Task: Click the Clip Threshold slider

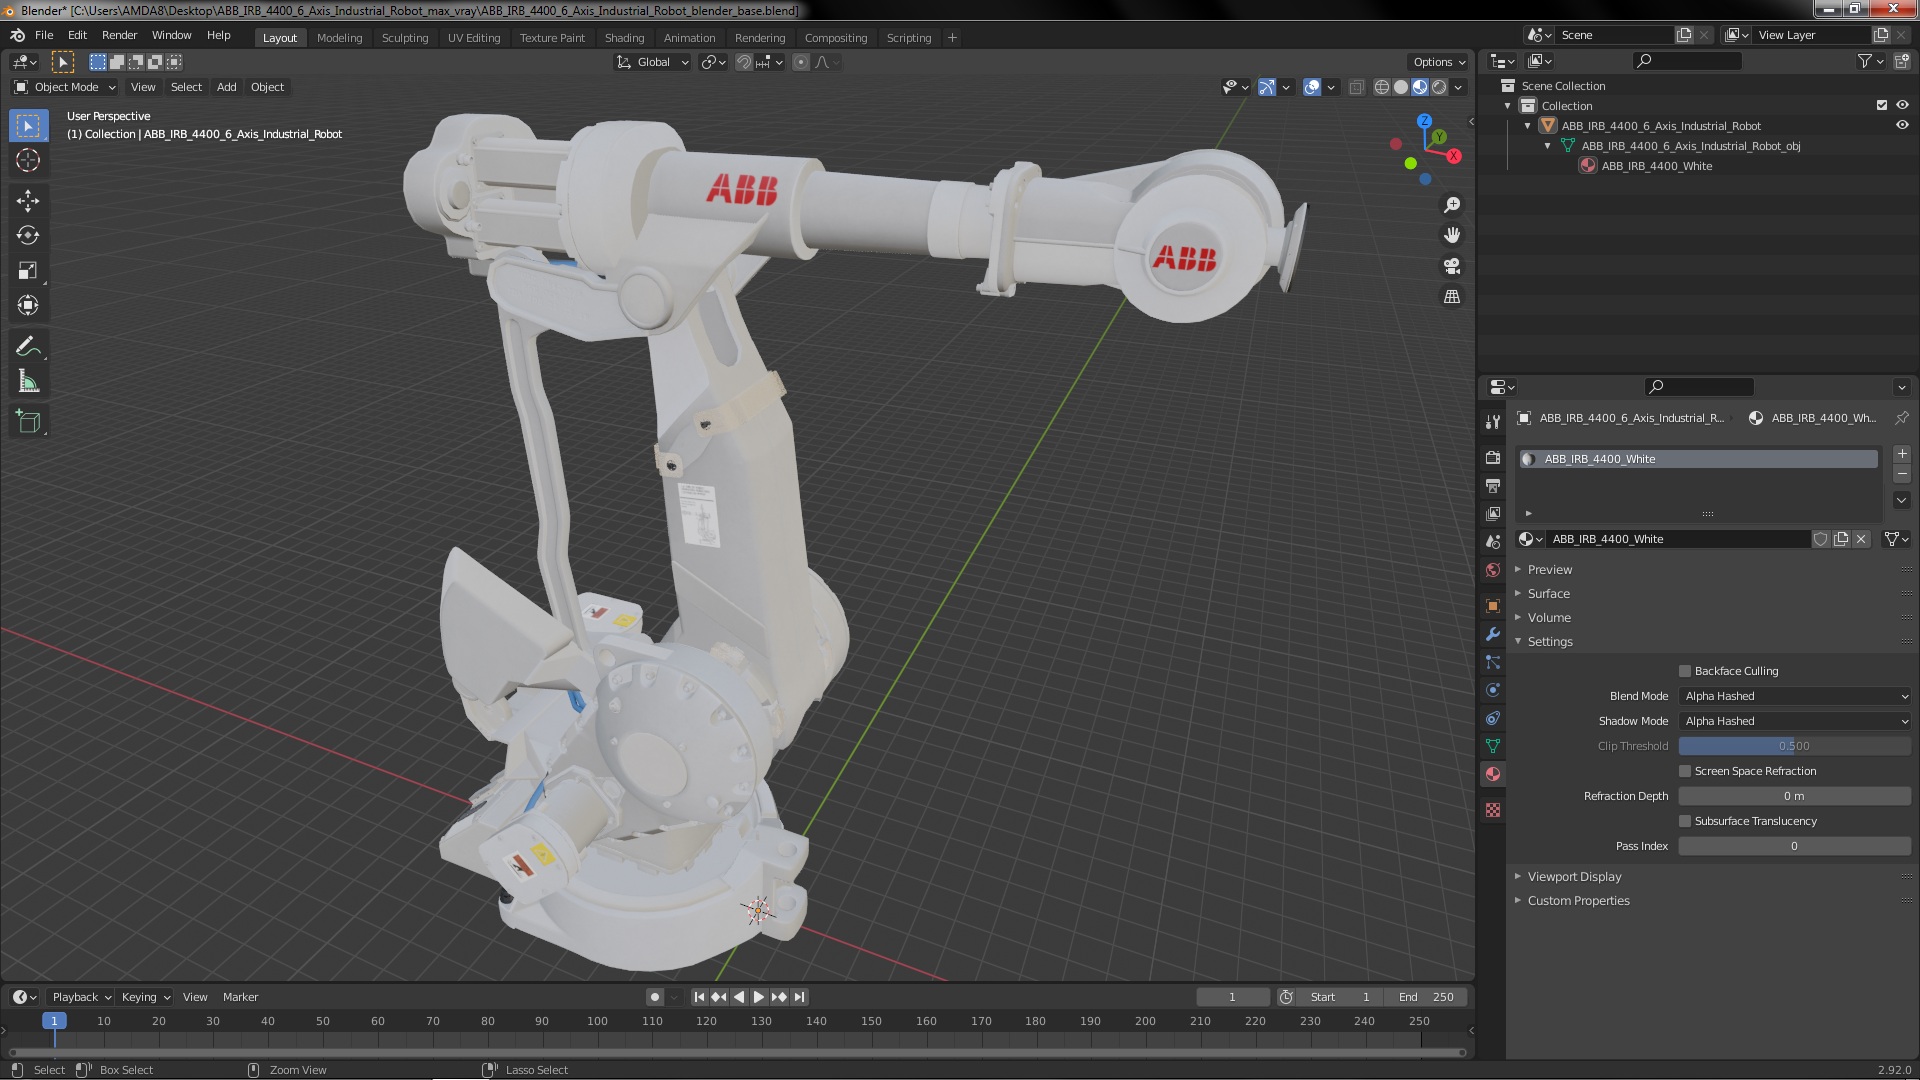Action: click(x=1795, y=746)
